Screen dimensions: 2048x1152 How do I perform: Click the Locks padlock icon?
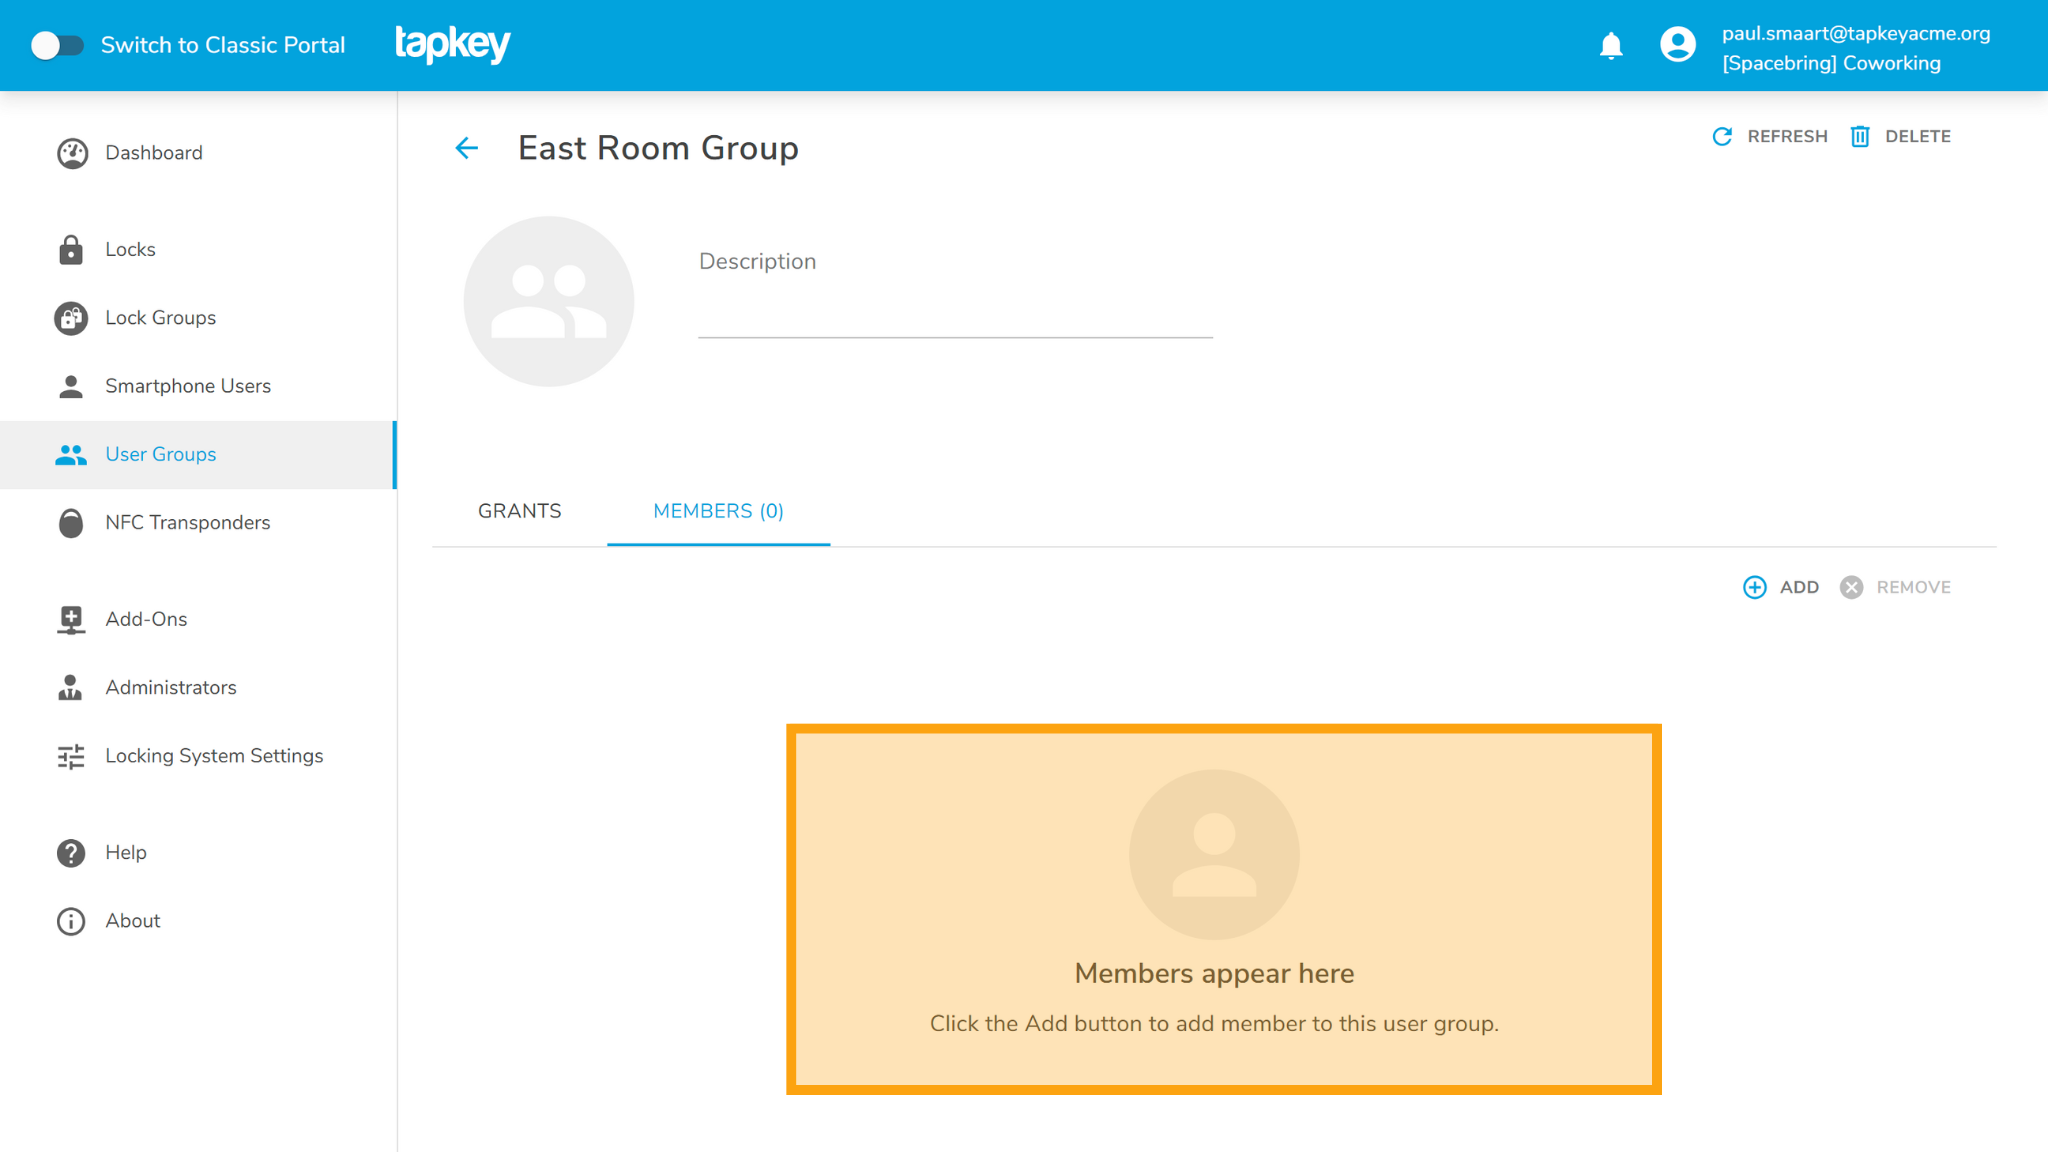coord(71,249)
